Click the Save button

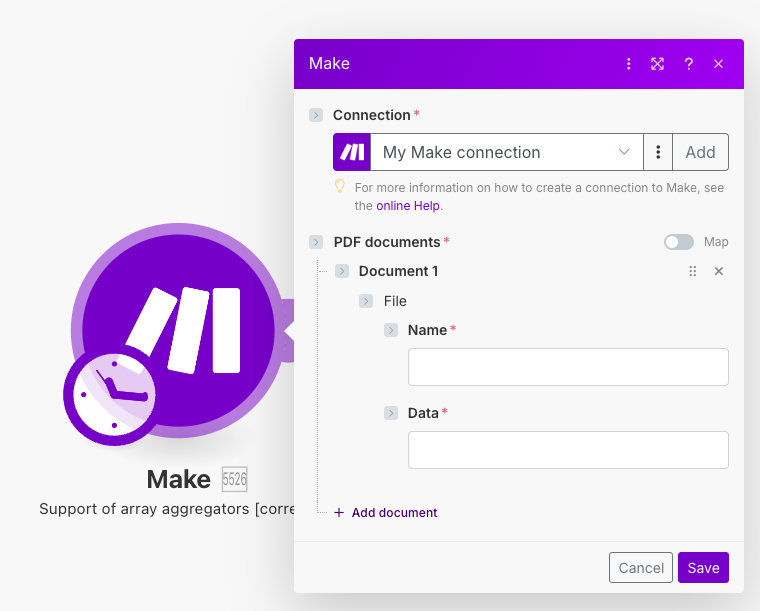click(703, 568)
